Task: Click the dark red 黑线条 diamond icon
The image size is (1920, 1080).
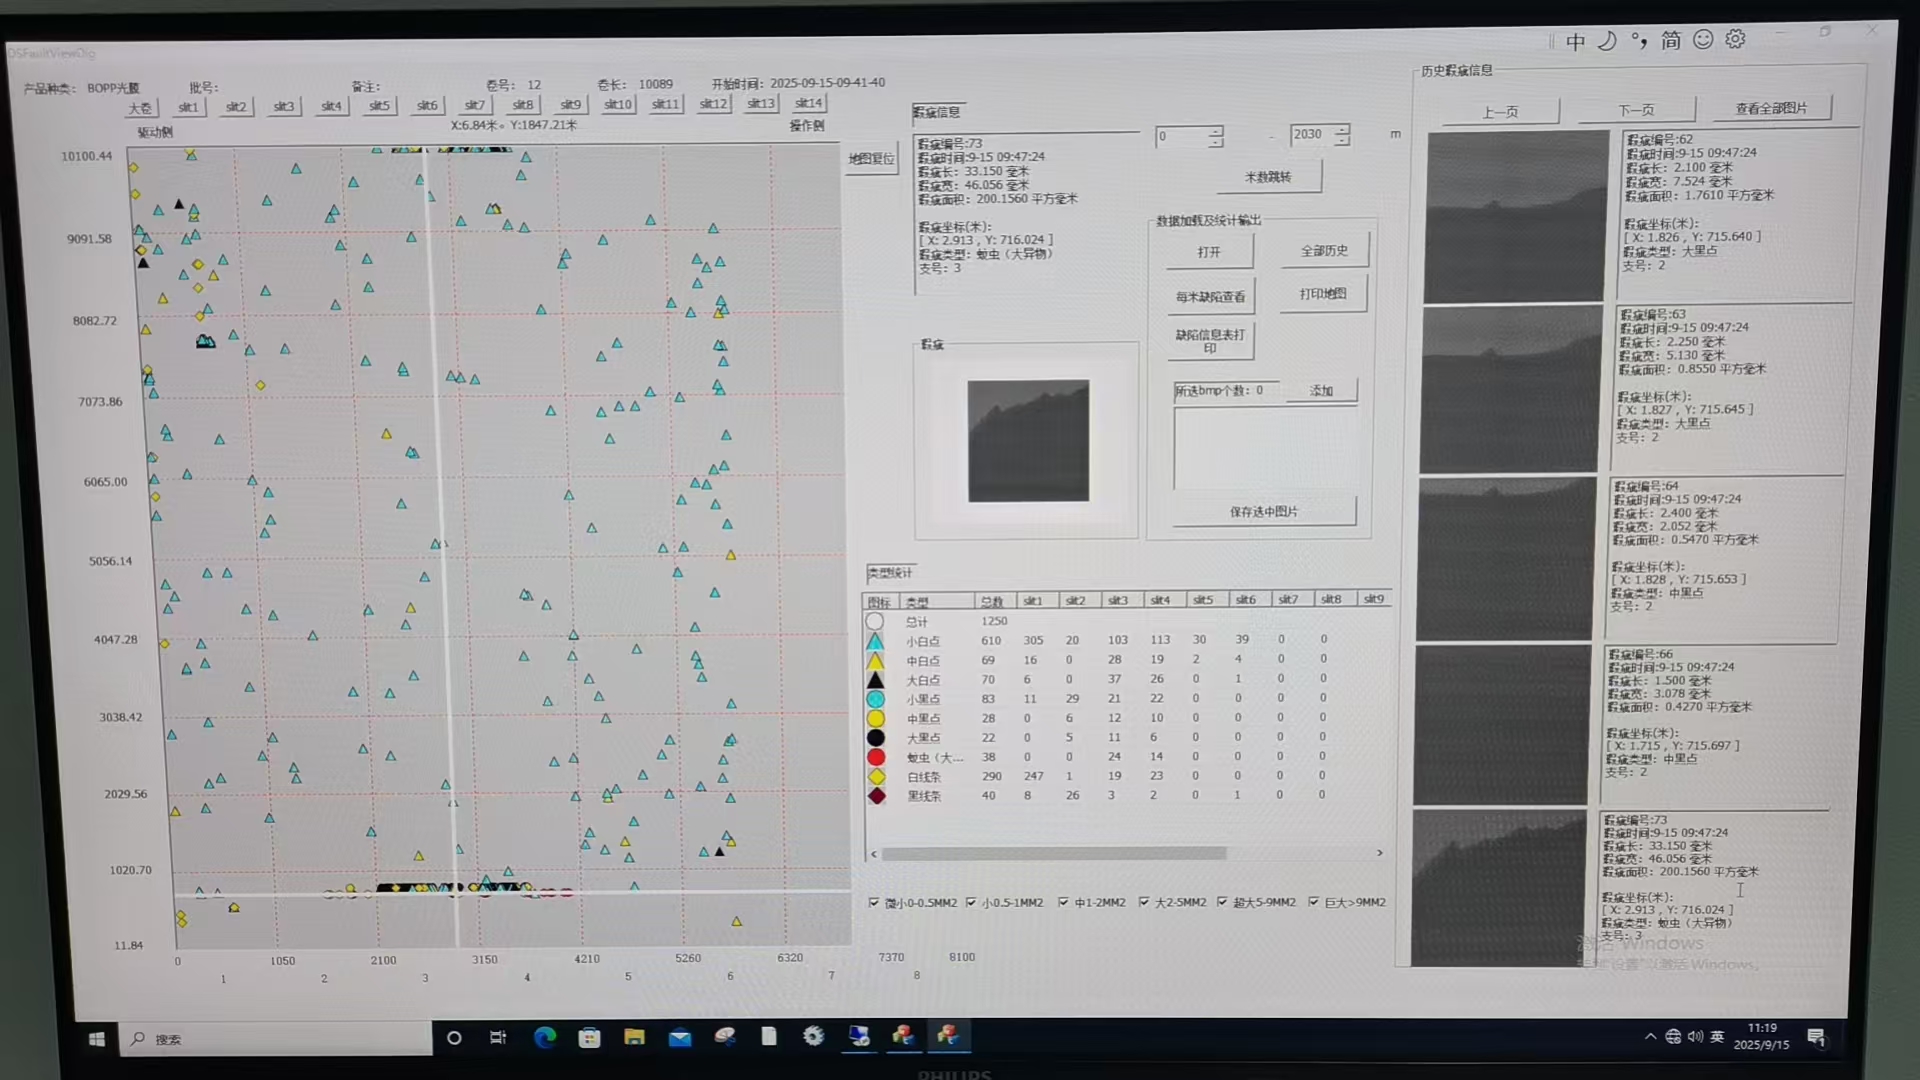Action: click(876, 796)
